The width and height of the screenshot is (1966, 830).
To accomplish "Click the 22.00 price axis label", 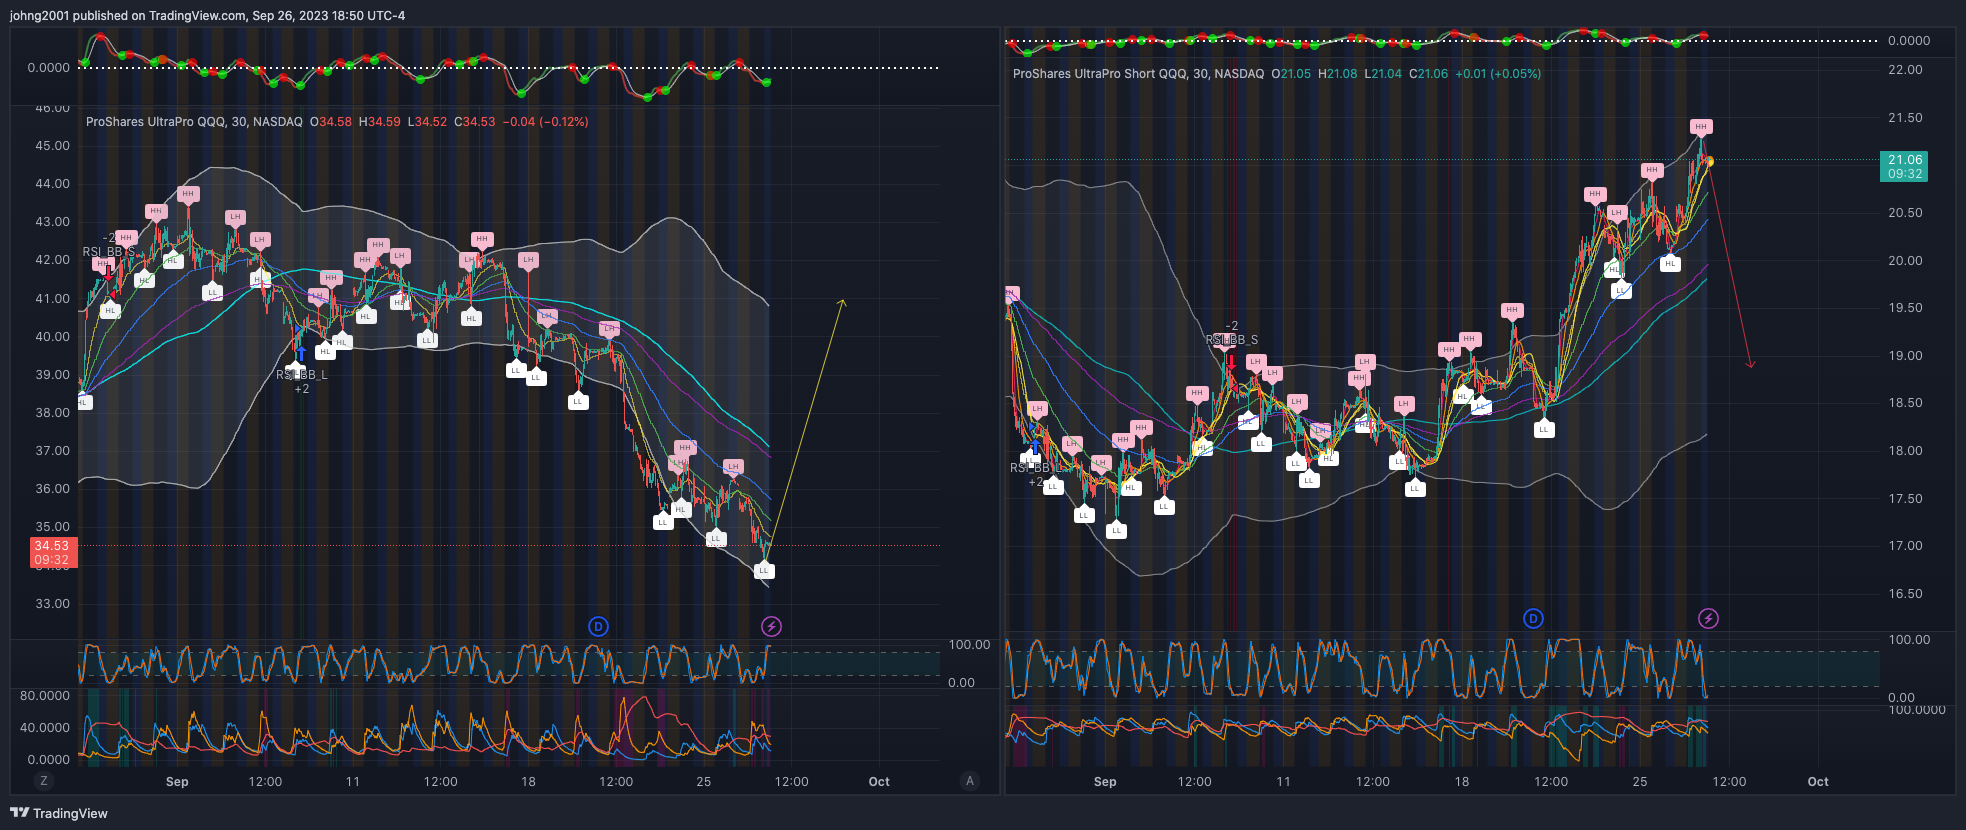I will click(x=1905, y=70).
